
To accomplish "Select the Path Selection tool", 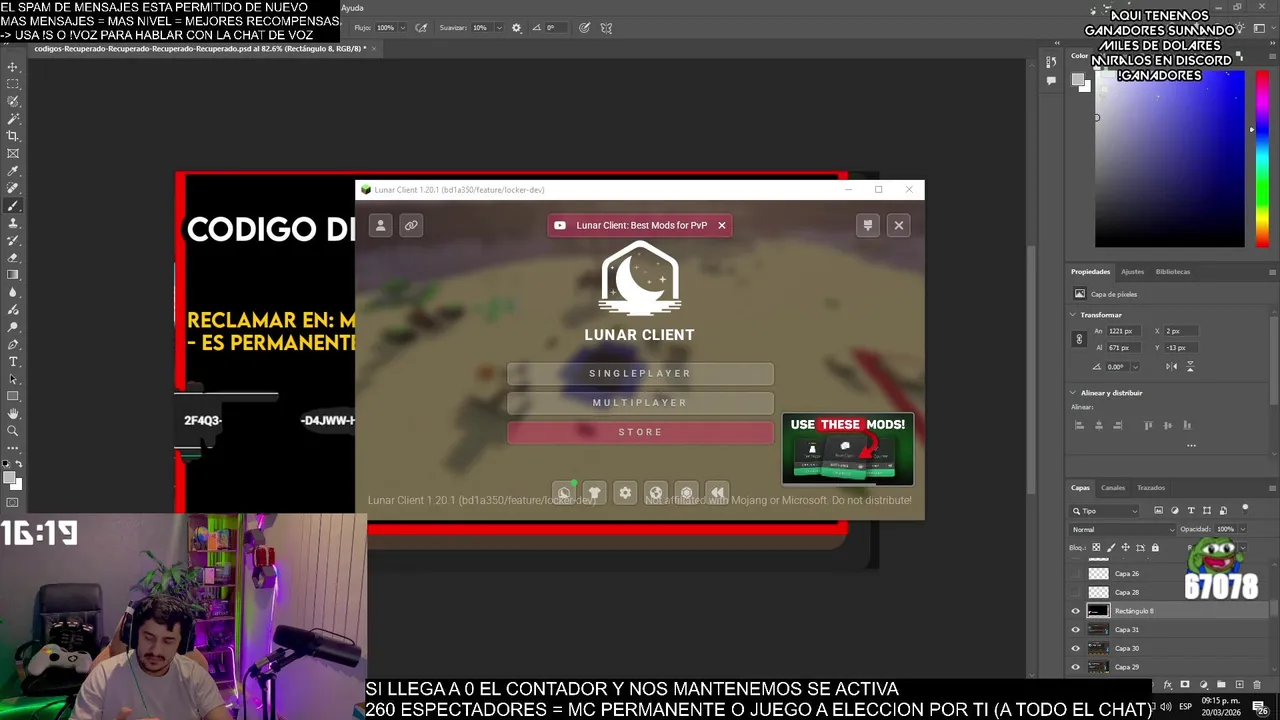I will [x=13, y=379].
